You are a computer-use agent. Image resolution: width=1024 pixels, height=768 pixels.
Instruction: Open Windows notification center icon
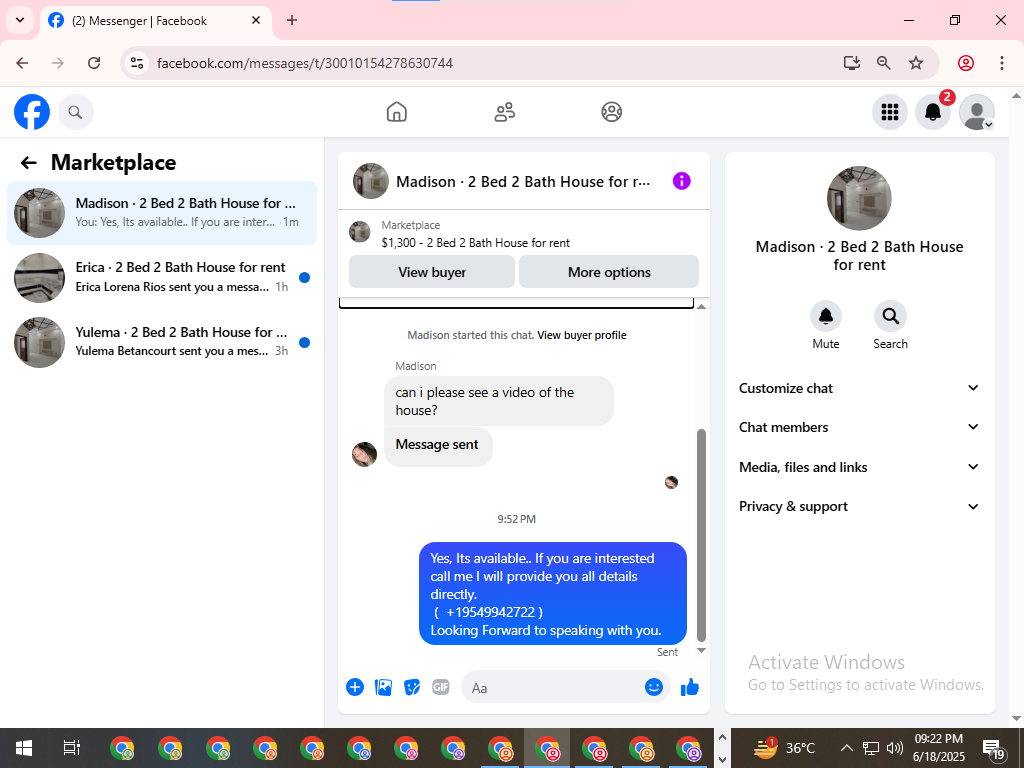point(993,748)
